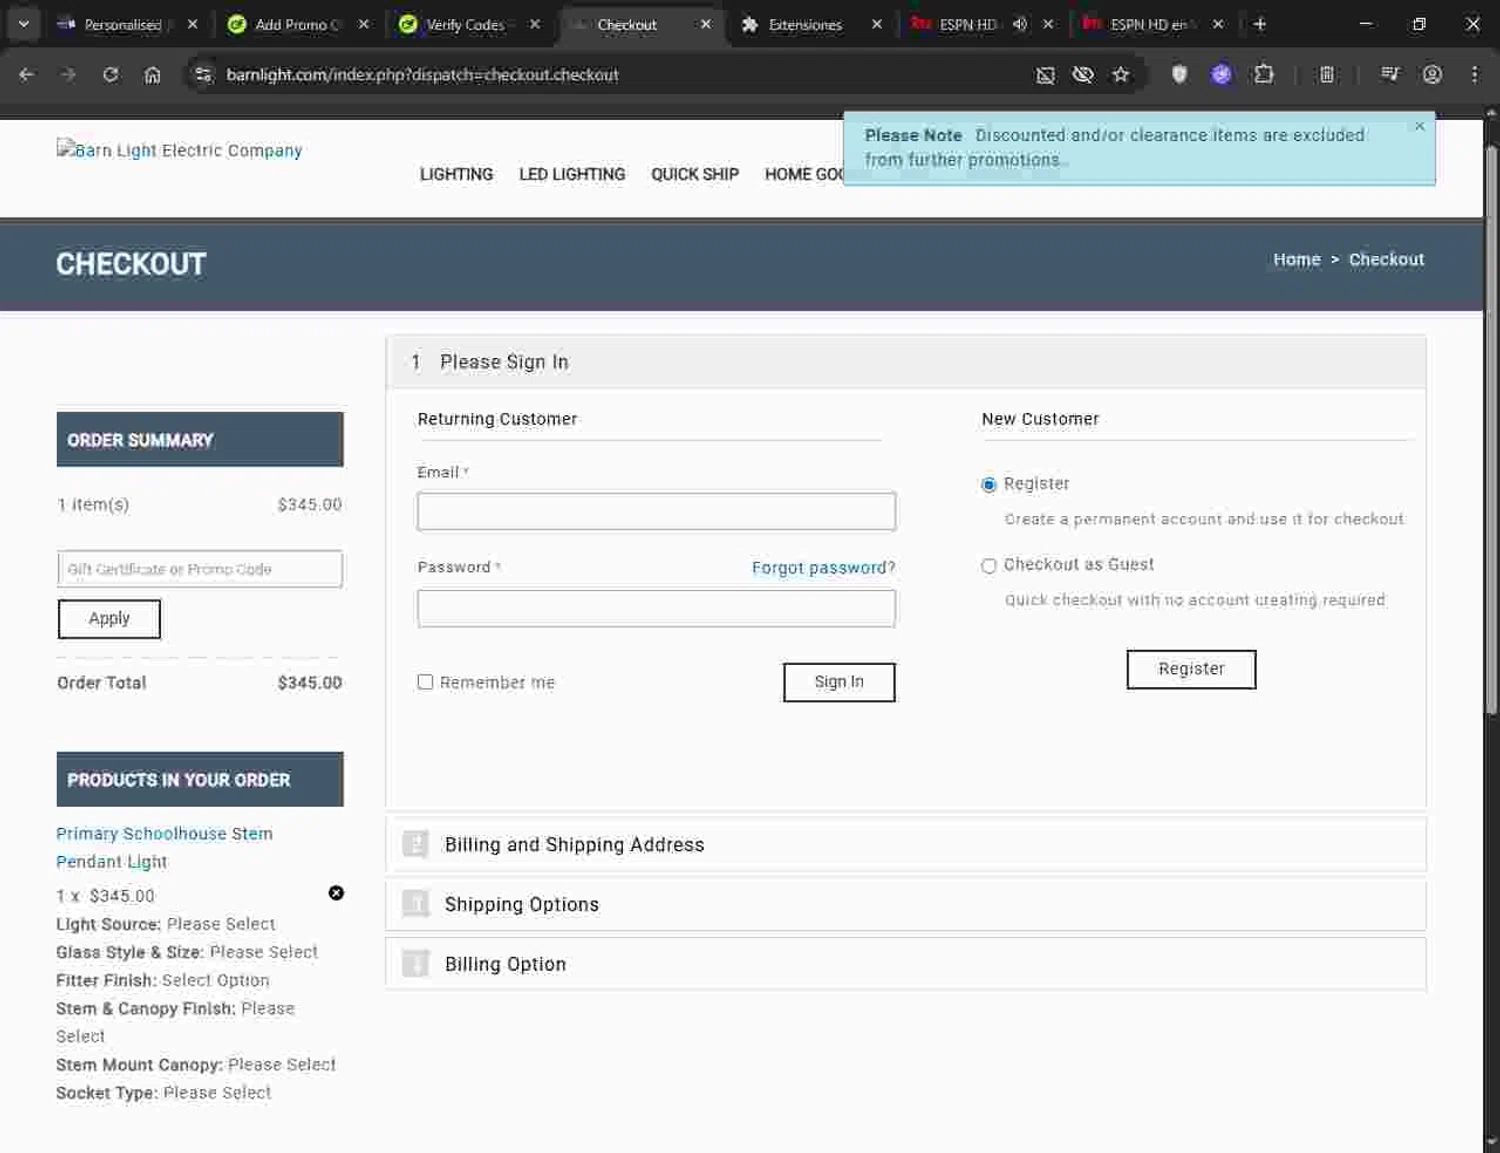This screenshot has width=1500, height=1153.
Task: Open the extensions puzzle menu
Action: click(1264, 74)
